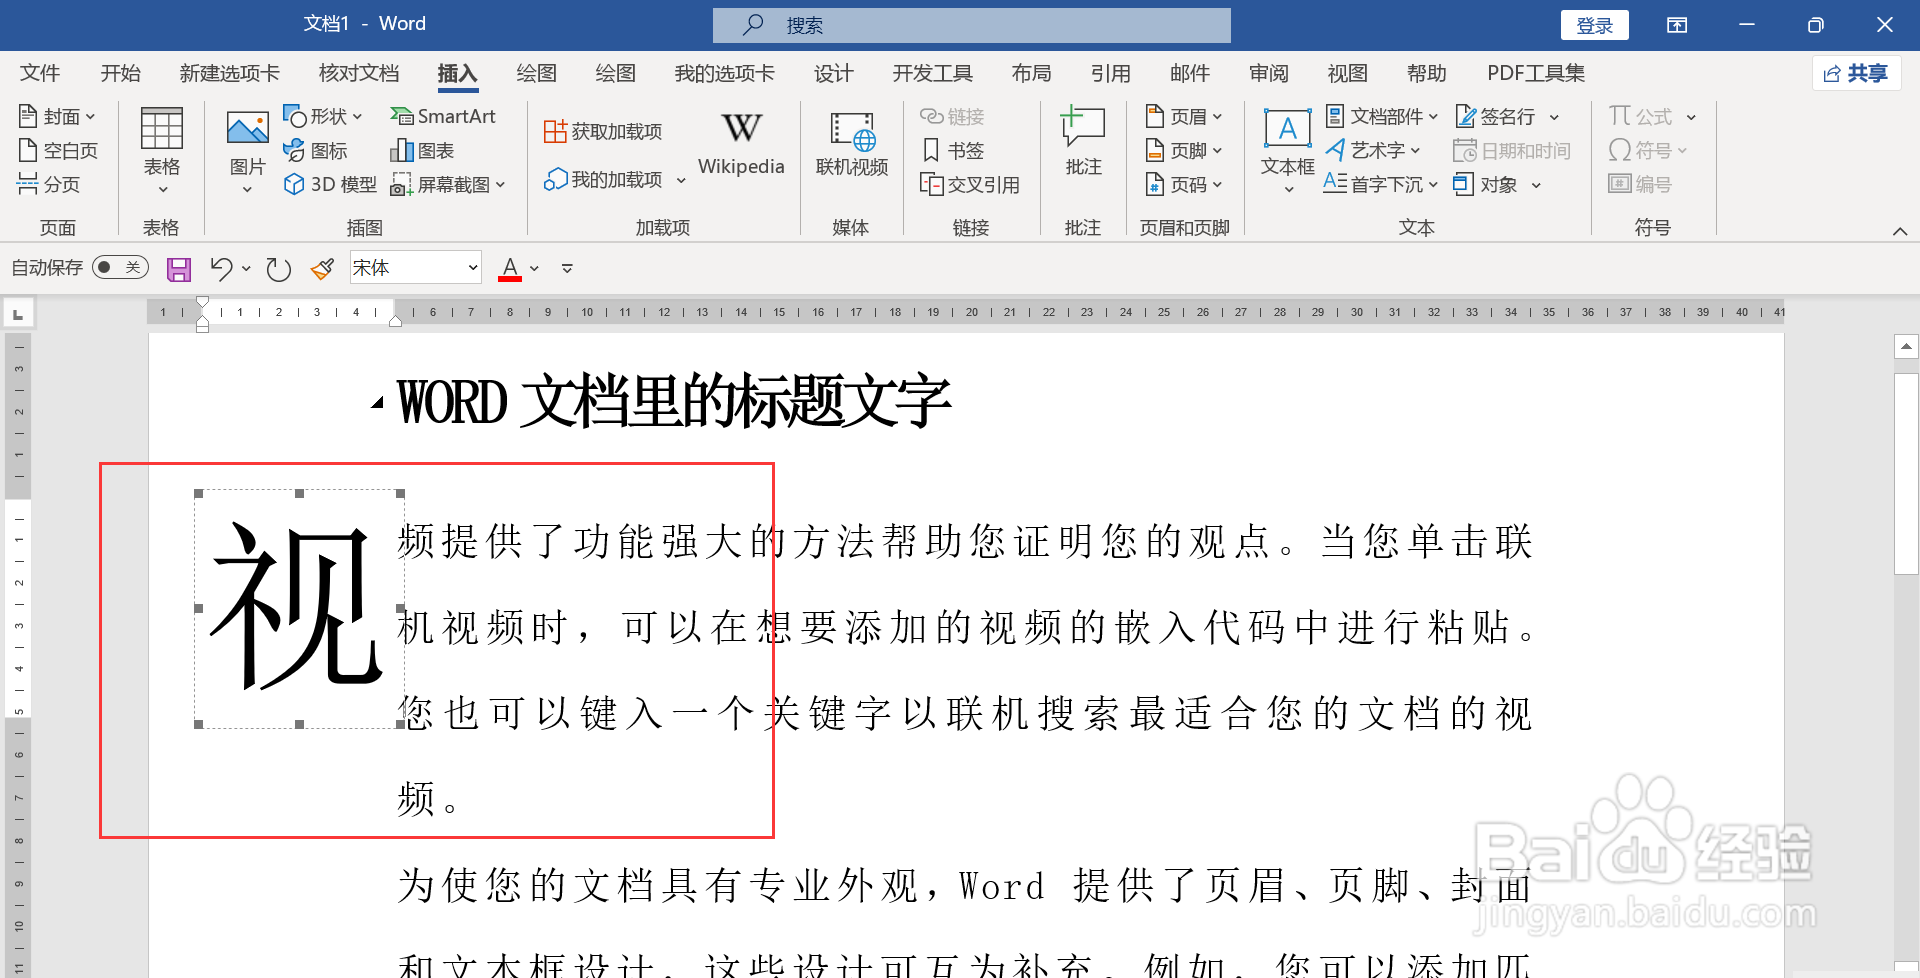Open ribbon display options icon
This screenshot has height=978, width=1920.
click(1677, 25)
